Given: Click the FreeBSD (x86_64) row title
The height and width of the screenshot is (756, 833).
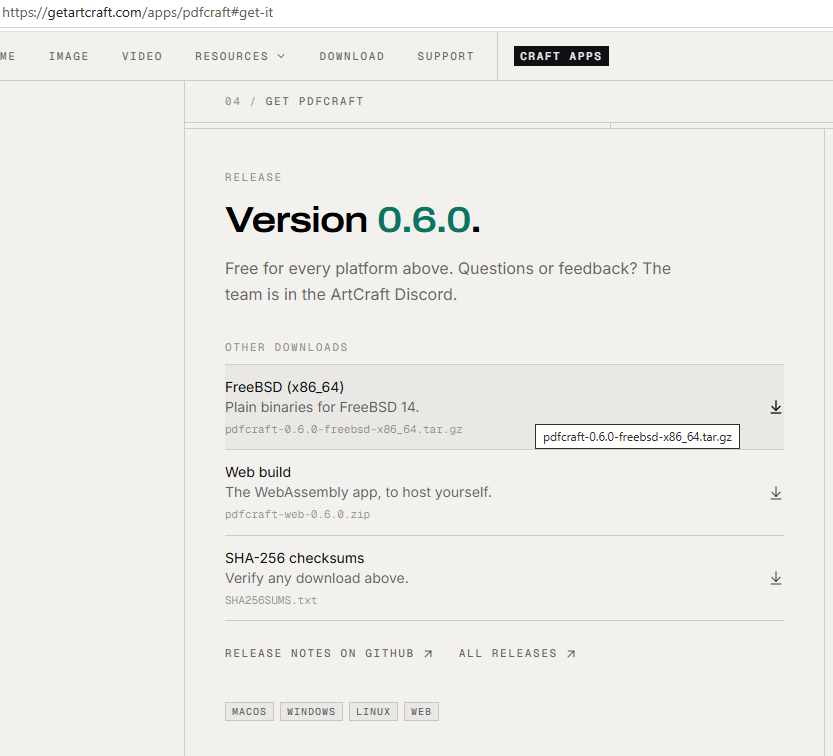Looking at the screenshot, I should pyautogui.click(x=284, y=387).
